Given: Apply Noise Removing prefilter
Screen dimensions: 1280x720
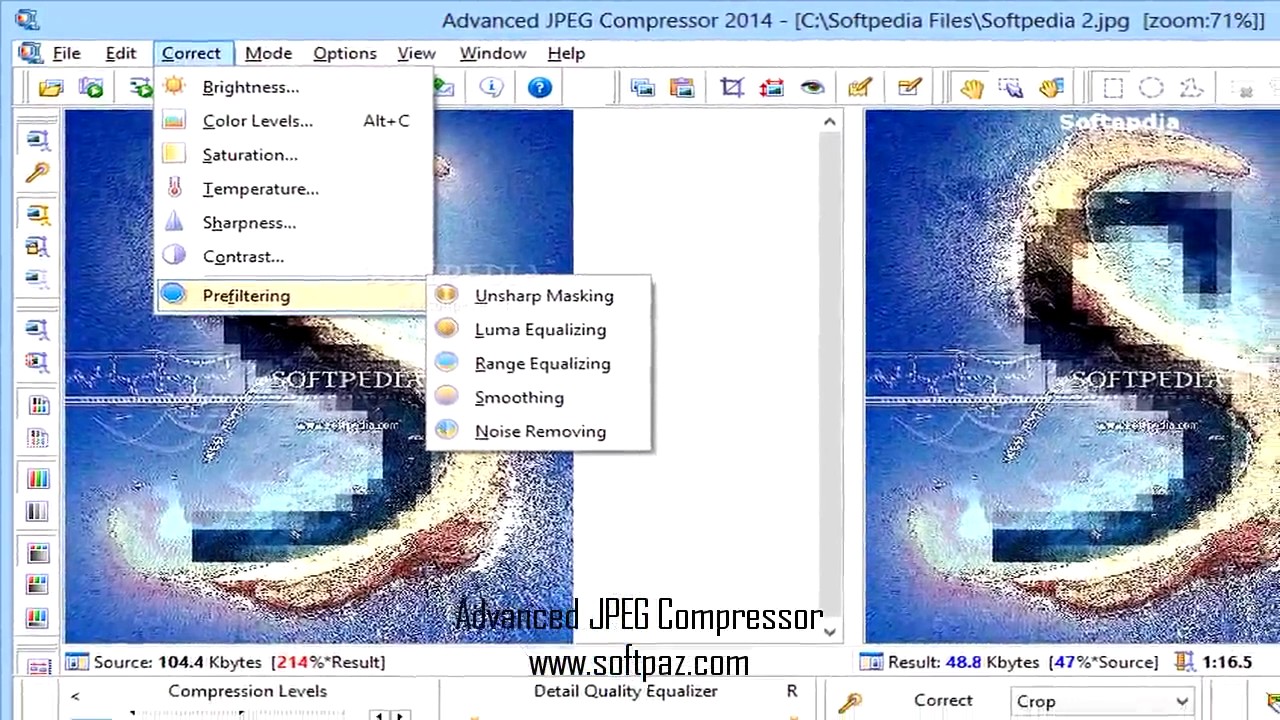Looking at the screenshot, I should point(539,432).
